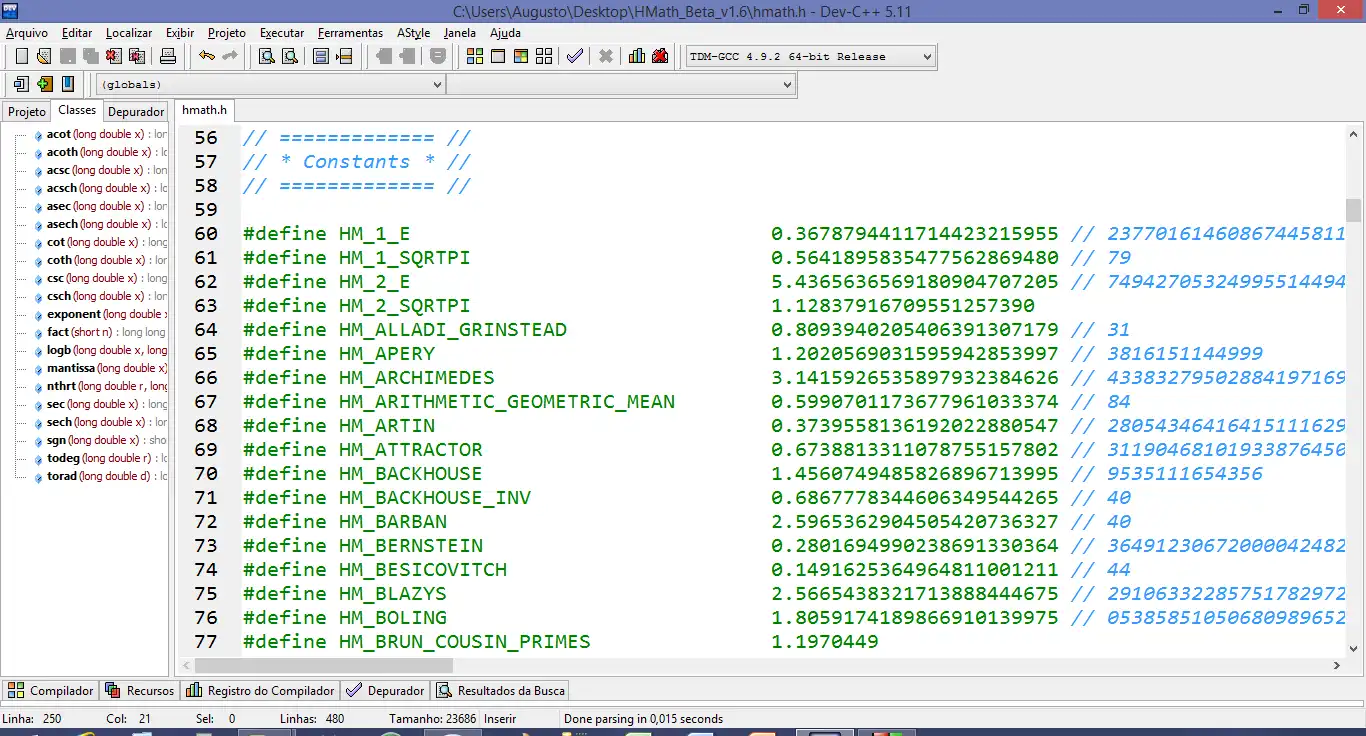Click the editor scroll-right arrow
This screenshot has width=1366, height=736.
1337,665
